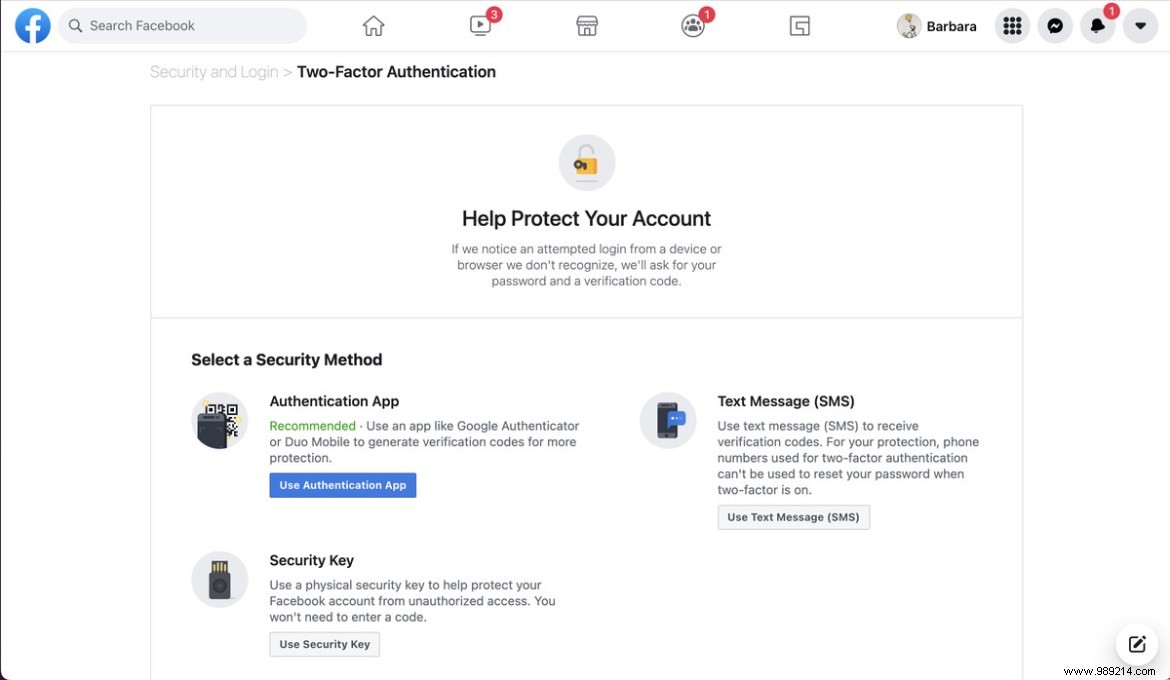The image size is (1170, 680).
Task: Open the floating compose pencil button
Action: tap(1136, 644)
